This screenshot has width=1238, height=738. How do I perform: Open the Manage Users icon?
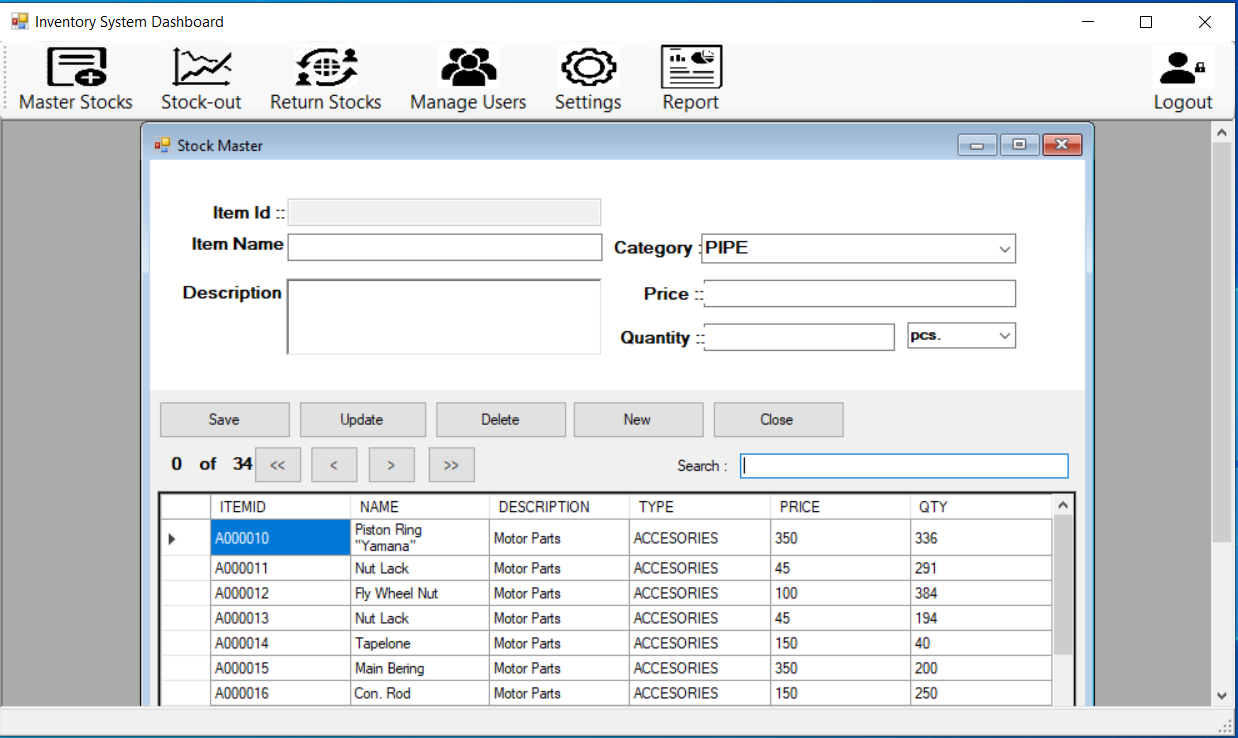point(468,68)
